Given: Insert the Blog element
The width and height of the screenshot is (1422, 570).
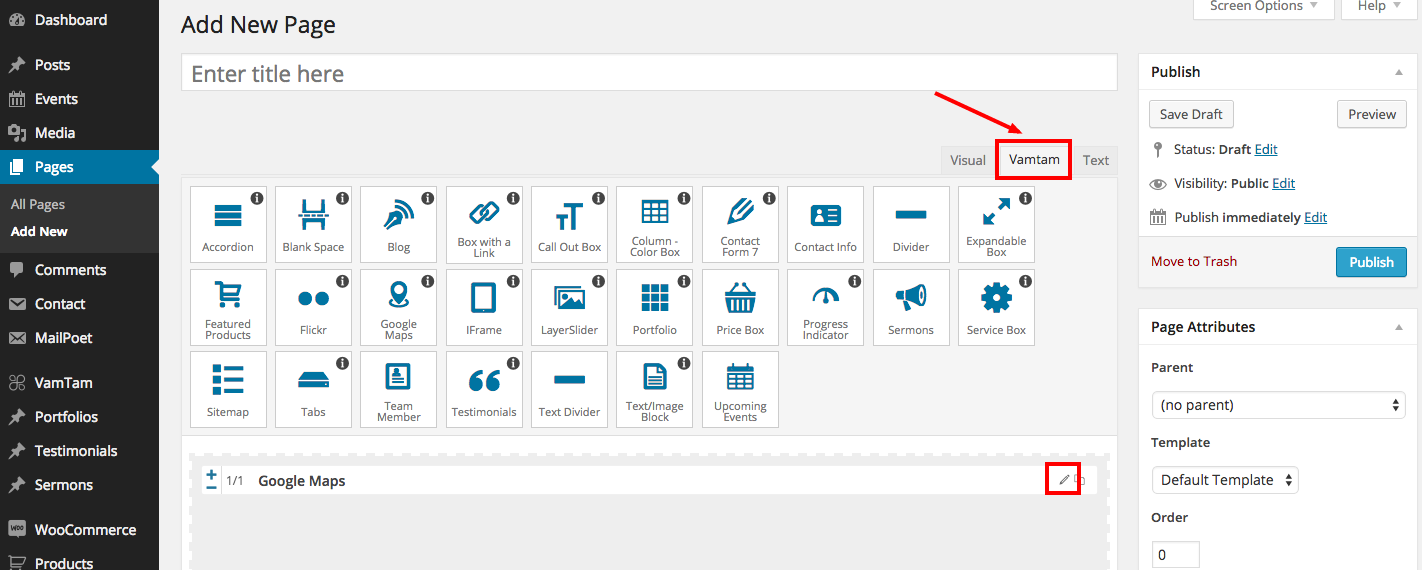Looking at the screenshot, I should [398, 224].
